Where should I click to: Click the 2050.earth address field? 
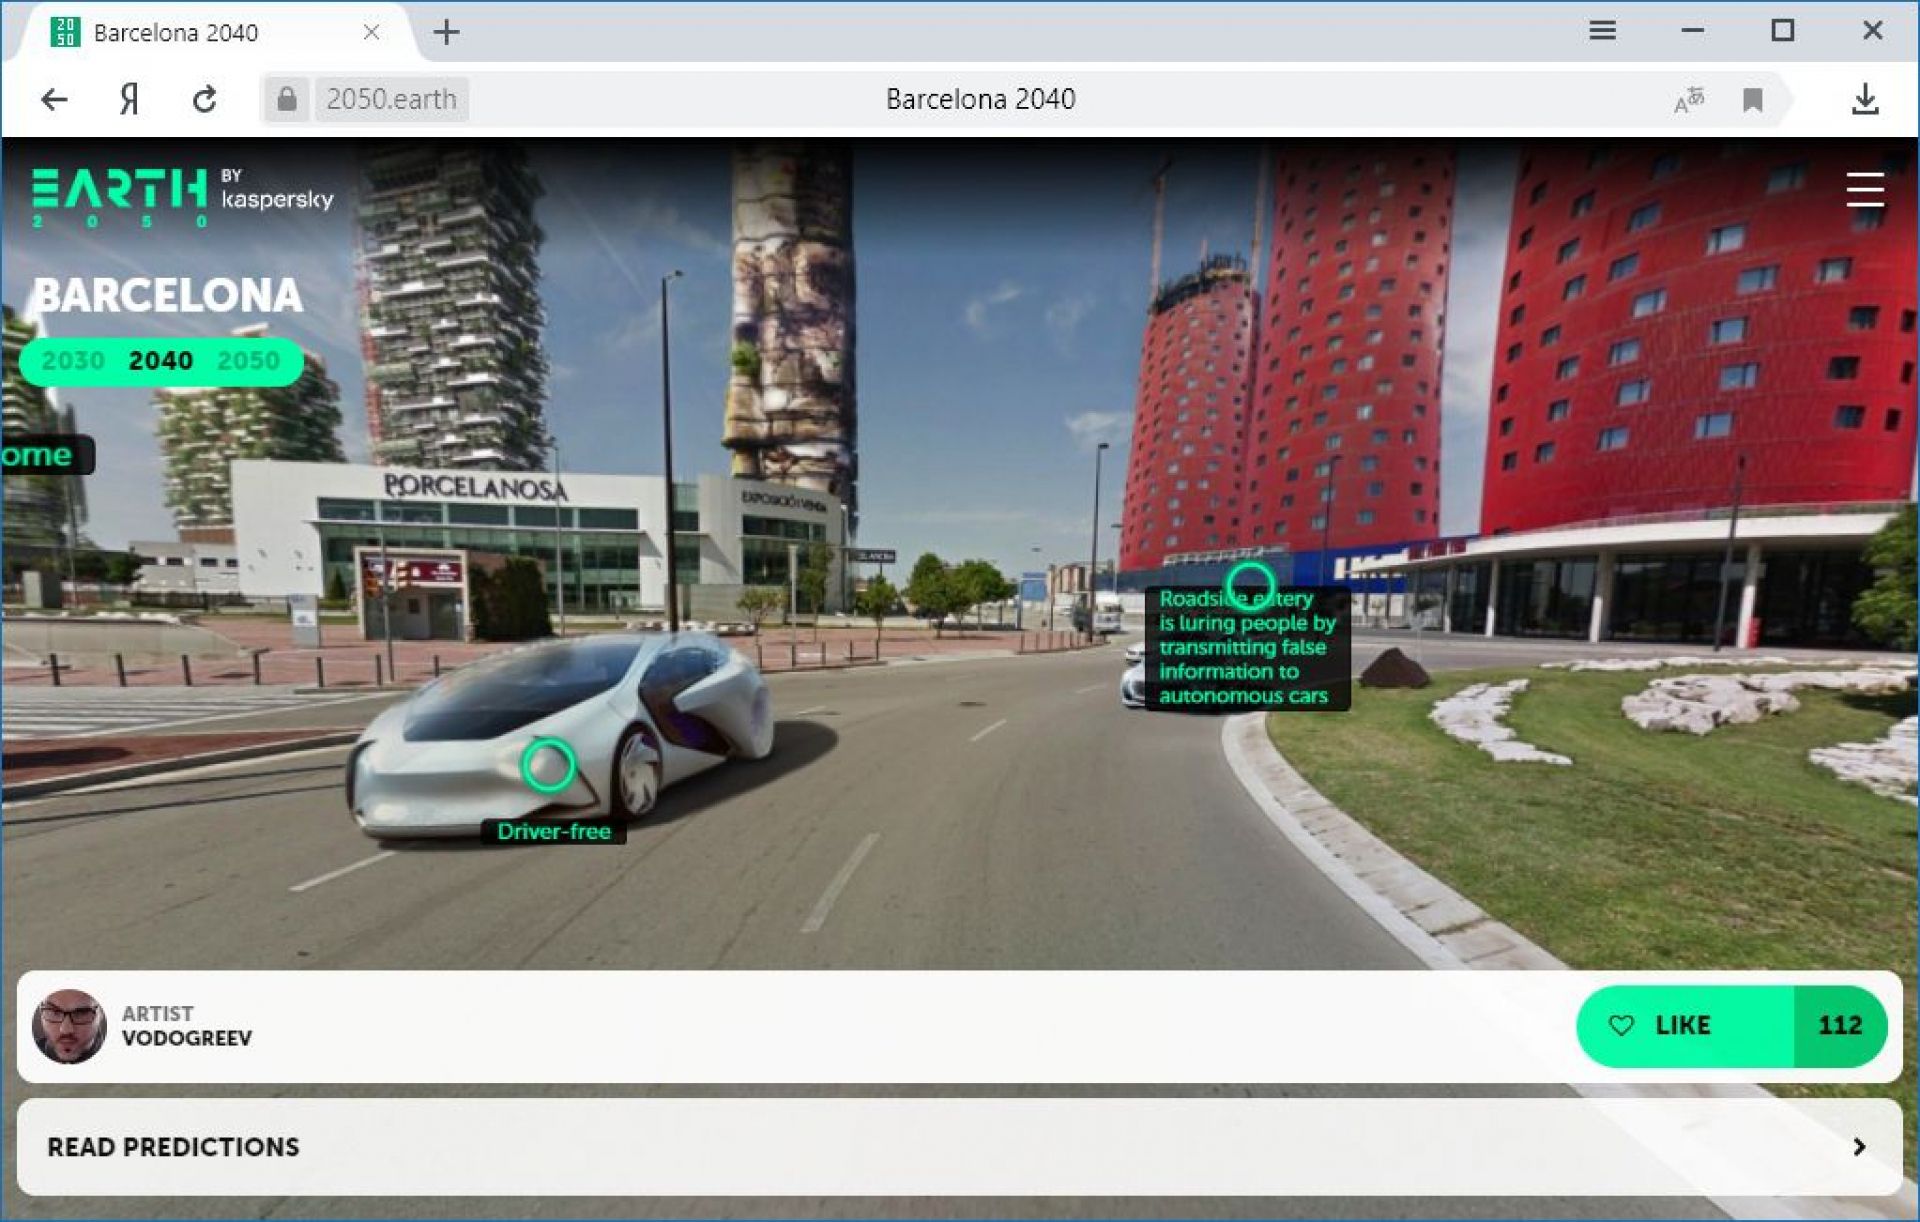pyautogui.click(x=391, y=99)
